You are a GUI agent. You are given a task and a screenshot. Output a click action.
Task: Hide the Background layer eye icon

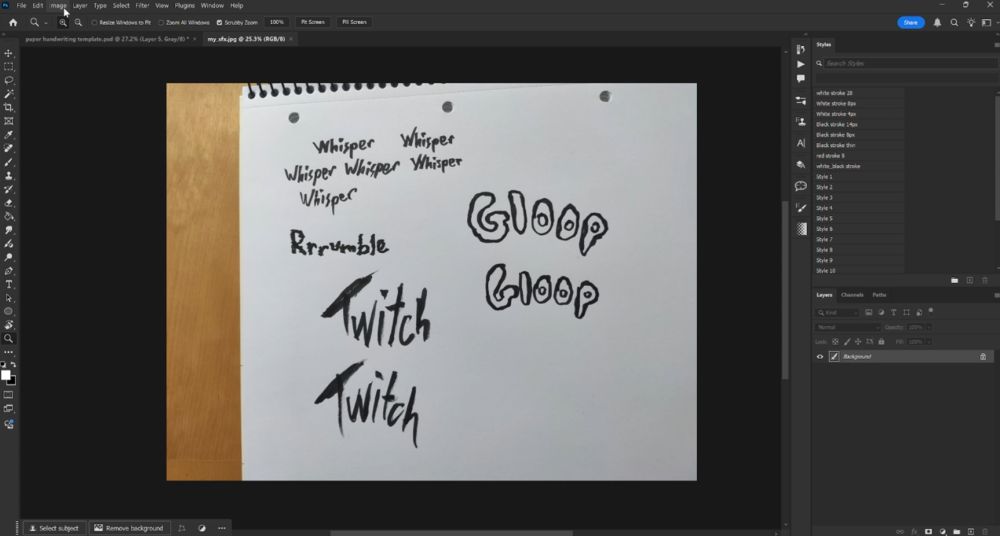[820, 357]
